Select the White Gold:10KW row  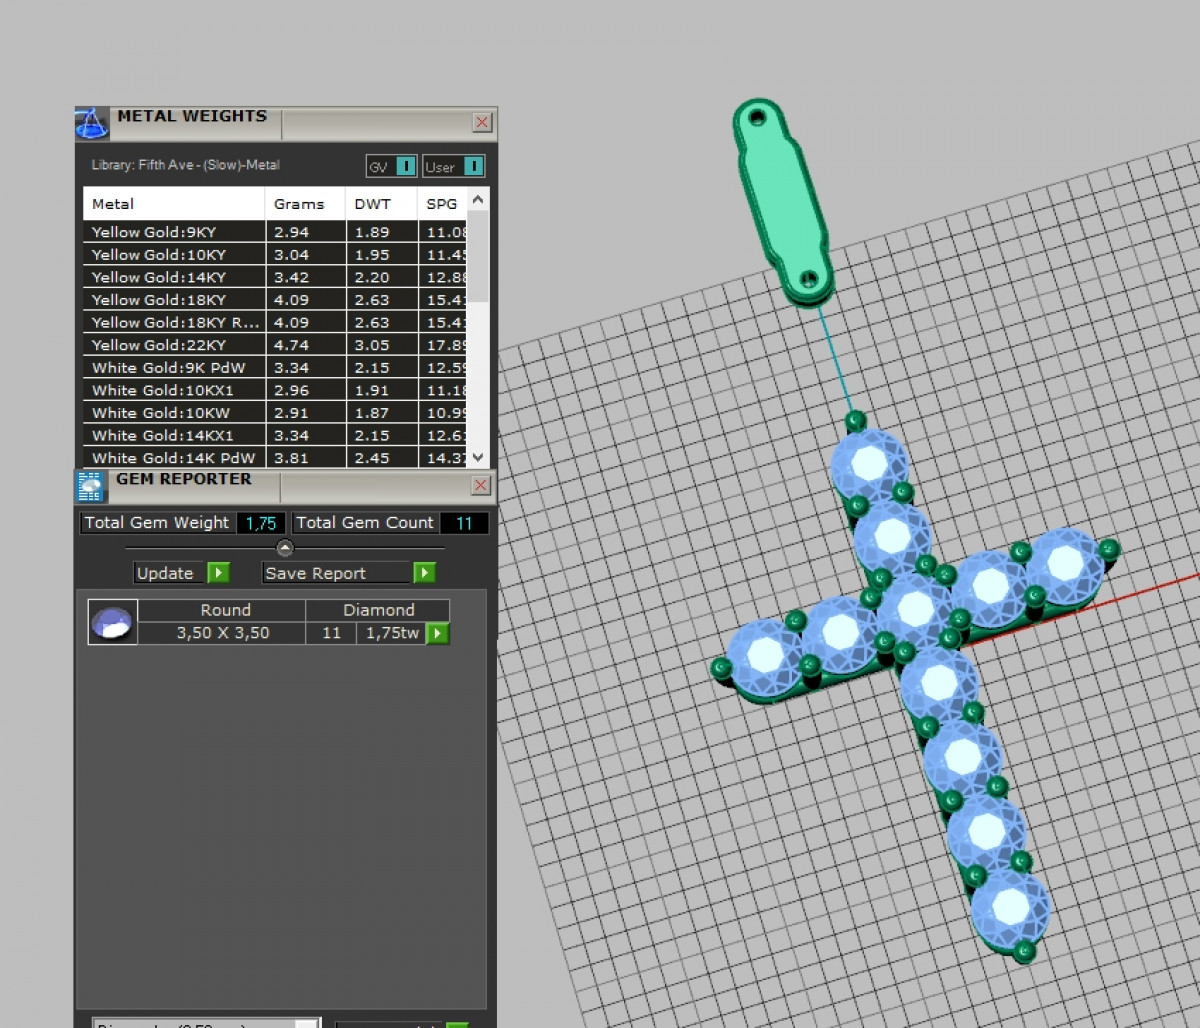point(174,413)
